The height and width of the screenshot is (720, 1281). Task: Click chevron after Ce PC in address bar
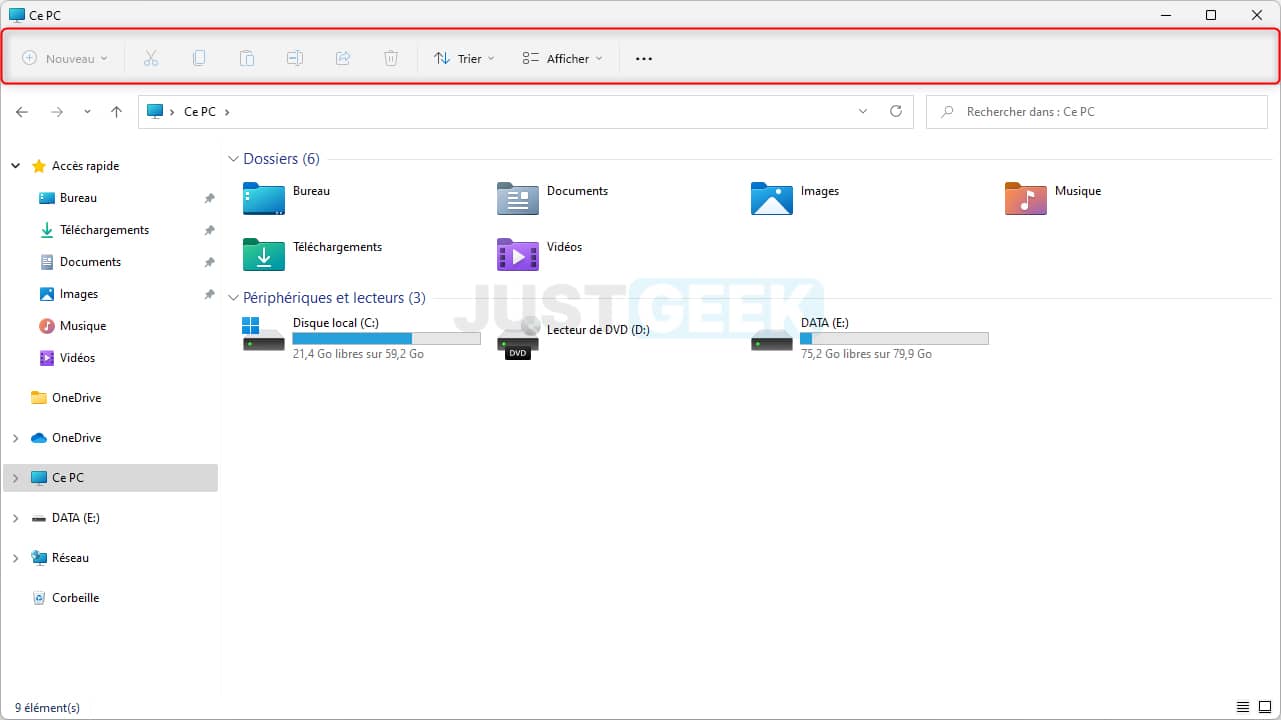tap(227, 112)
